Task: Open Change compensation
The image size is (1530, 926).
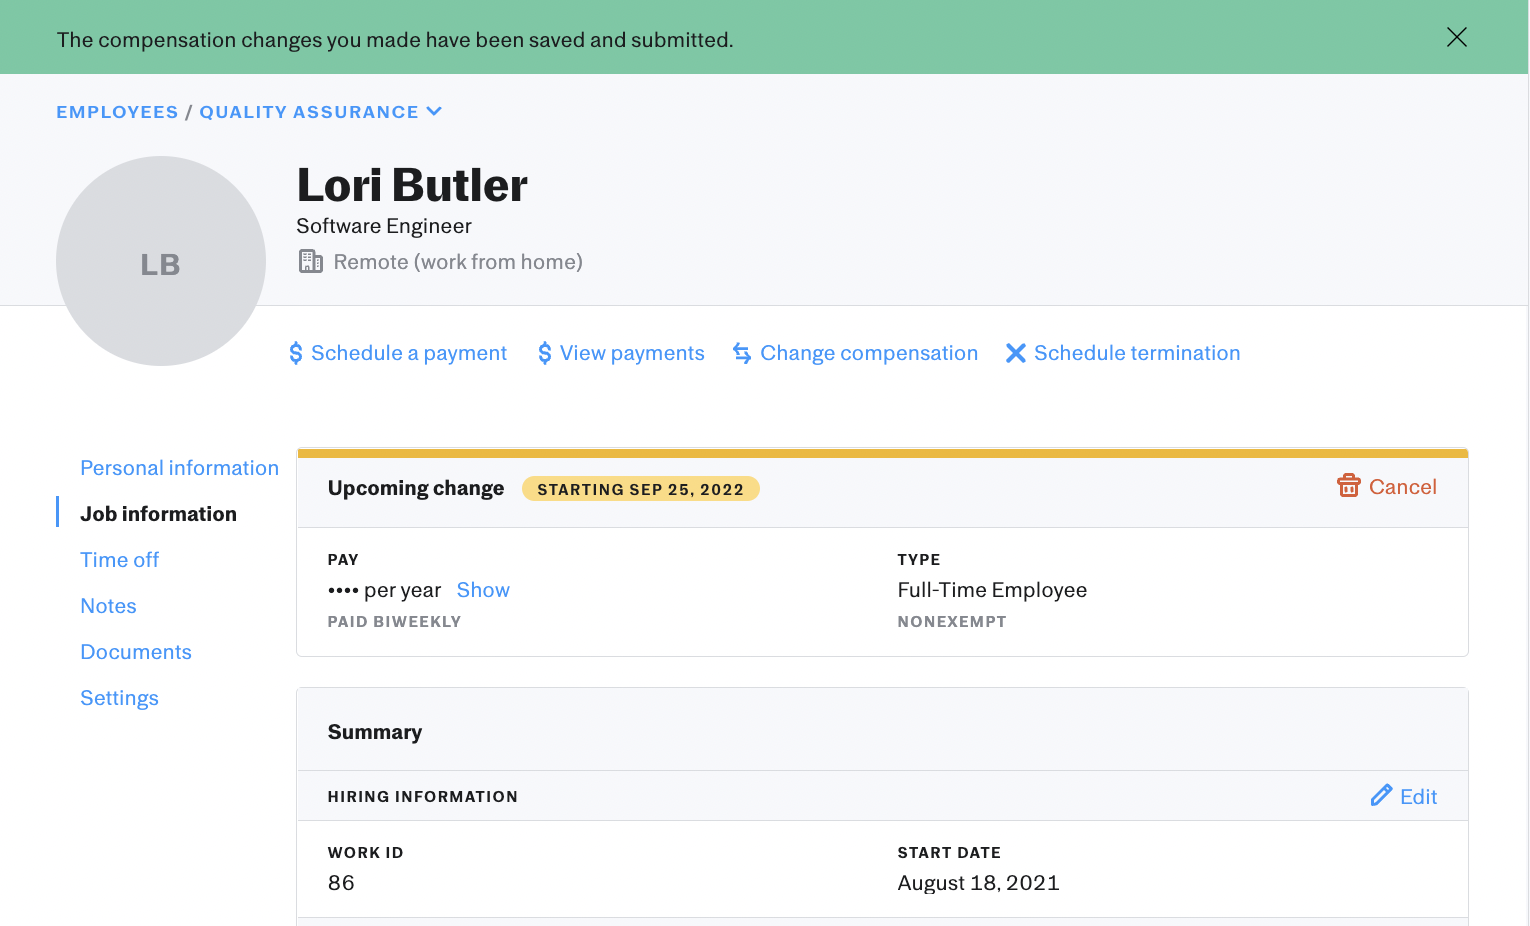Action: click(869, 353)
